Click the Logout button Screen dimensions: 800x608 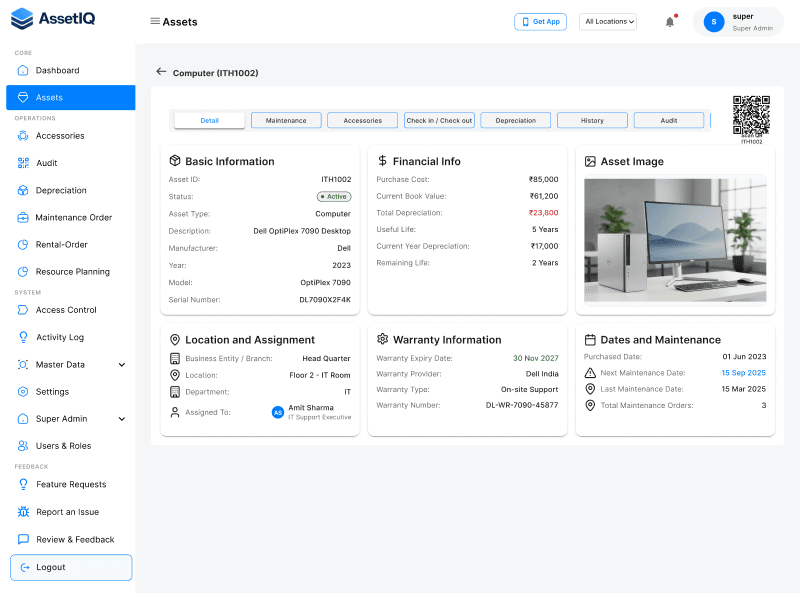[71, 567]
